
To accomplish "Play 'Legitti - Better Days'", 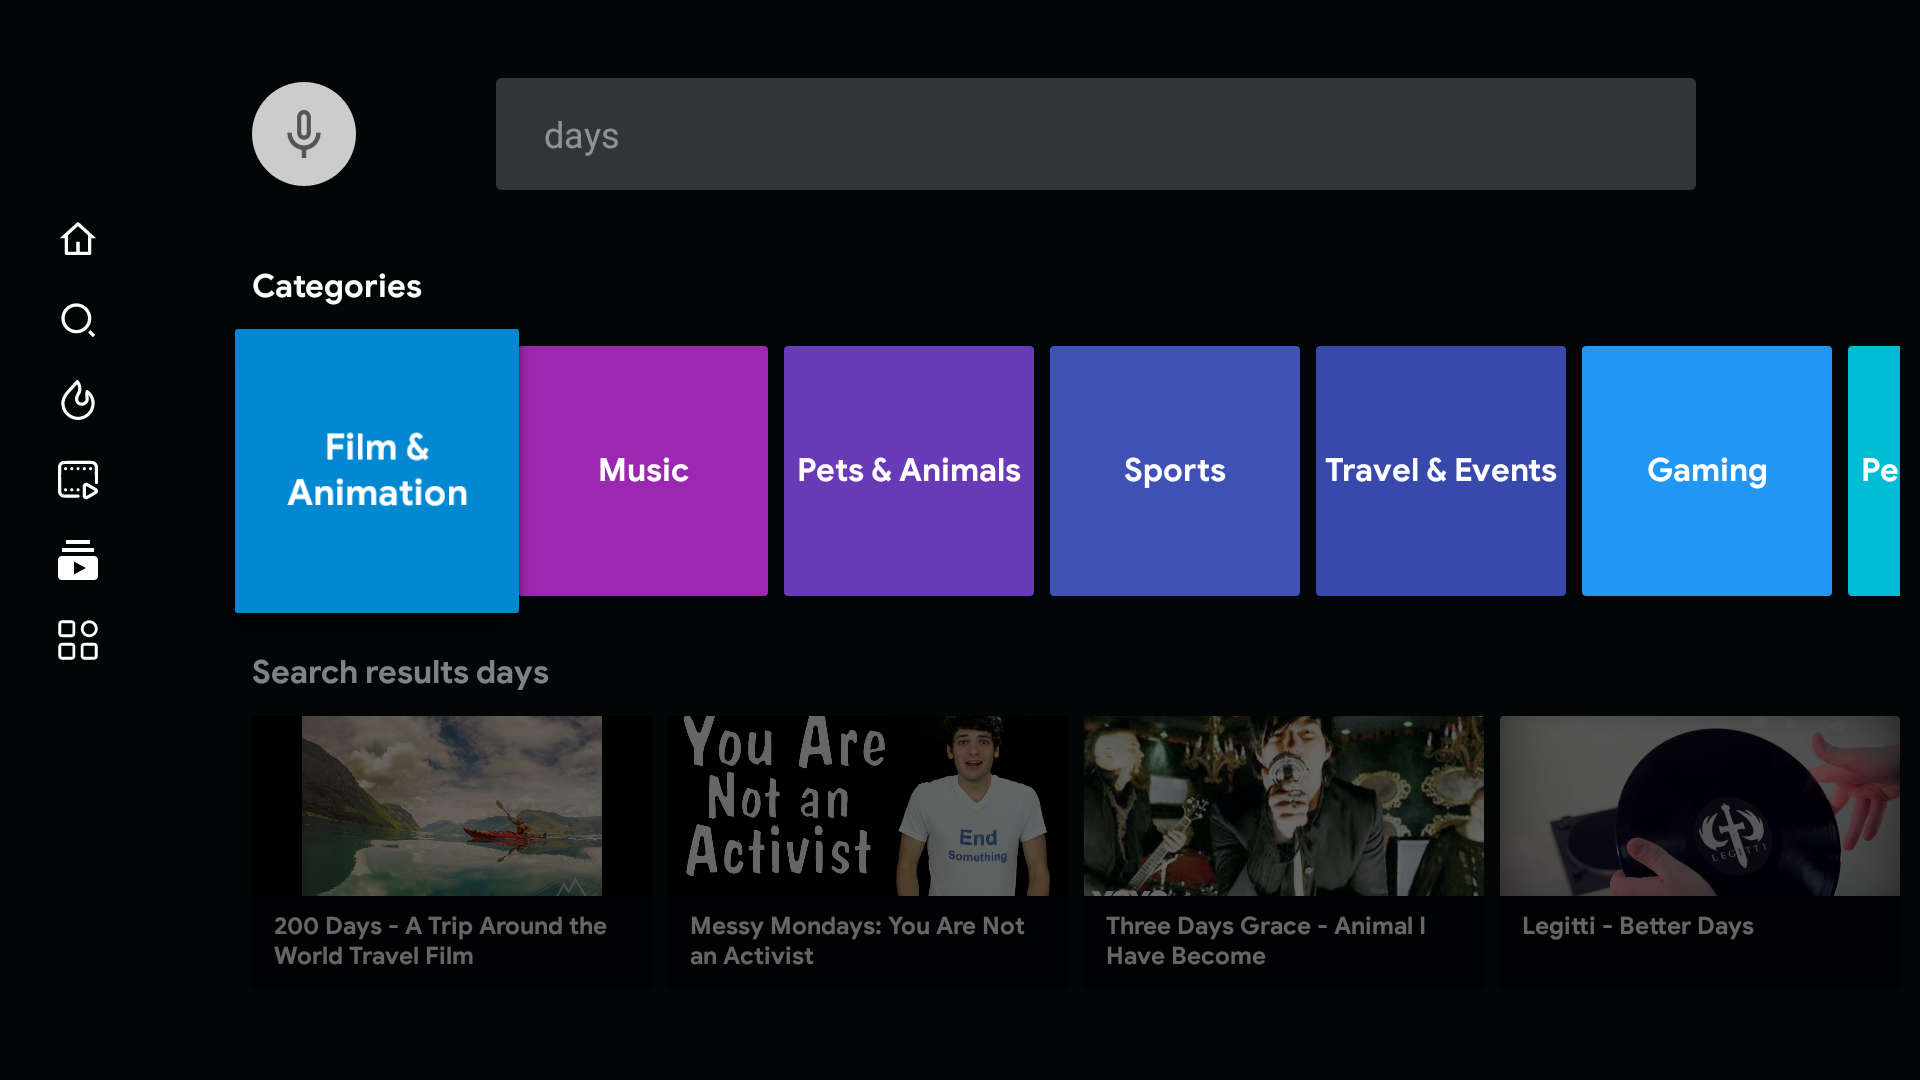I will [1699, 850].
